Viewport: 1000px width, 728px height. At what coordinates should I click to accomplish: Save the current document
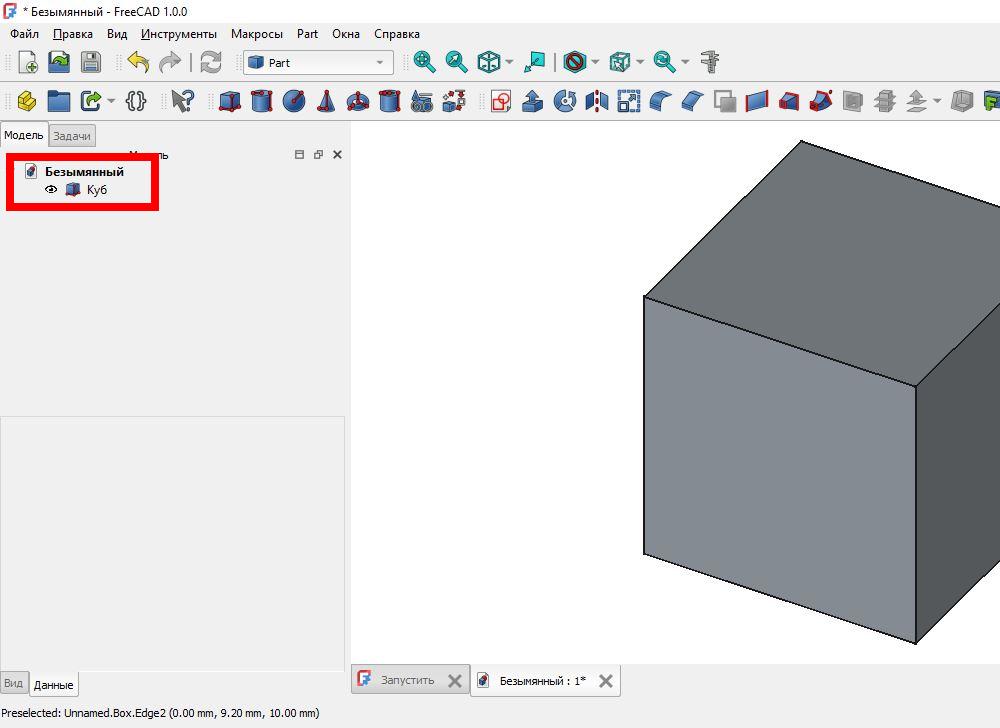[x=91, y=62]
